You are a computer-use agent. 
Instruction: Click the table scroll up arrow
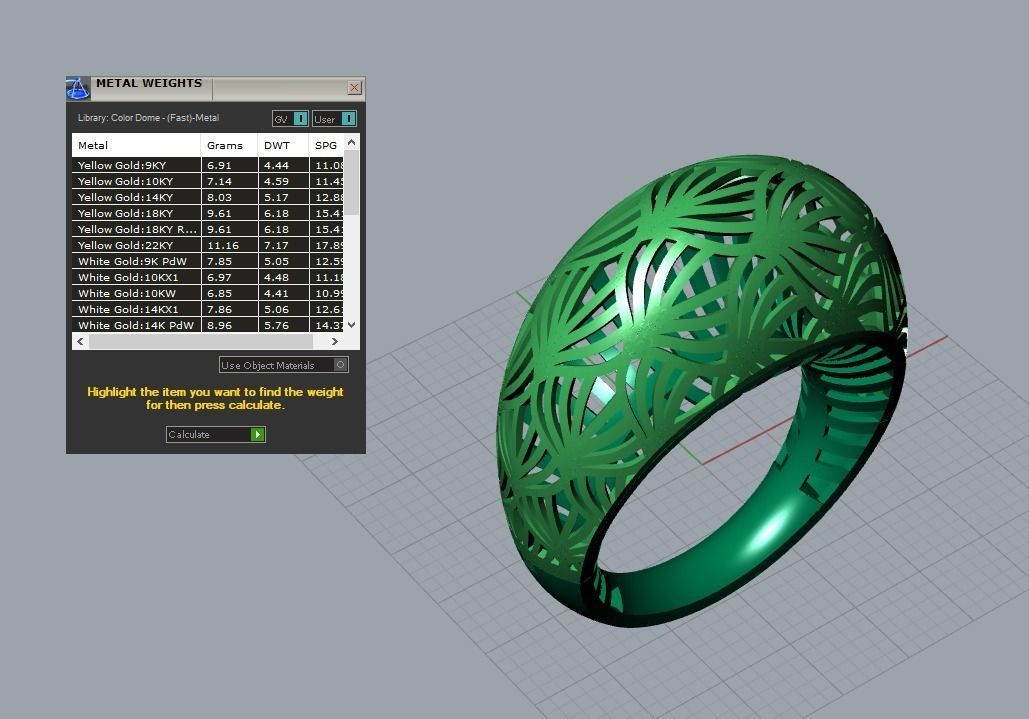(x=352, y=142)
